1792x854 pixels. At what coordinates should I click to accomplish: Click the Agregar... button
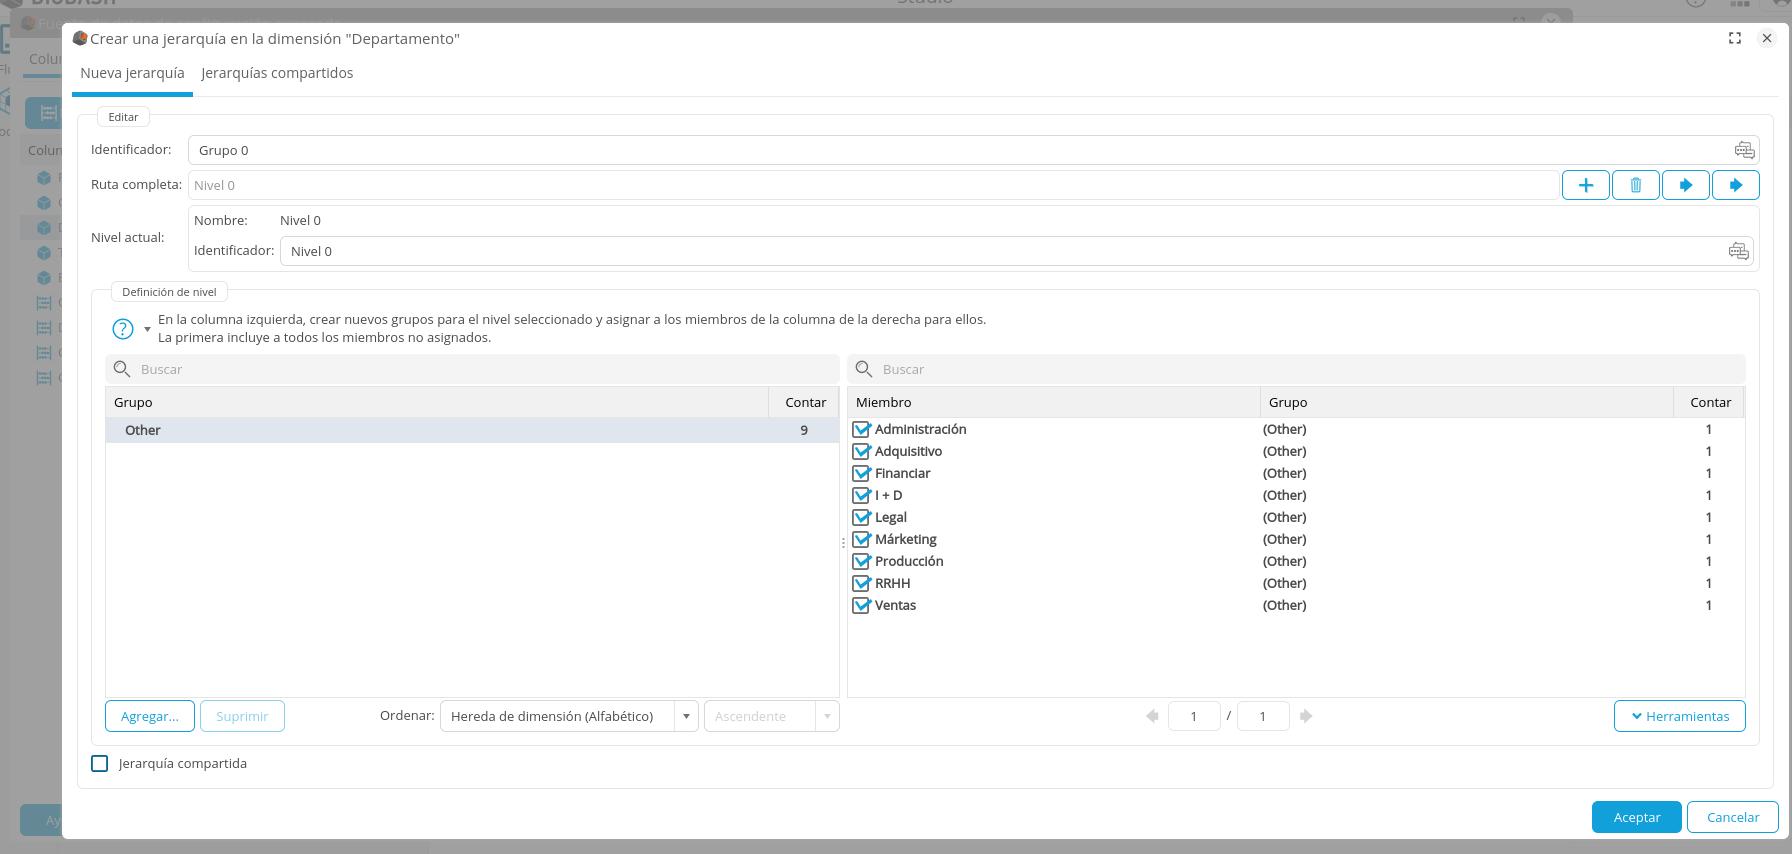click(150, 716)
